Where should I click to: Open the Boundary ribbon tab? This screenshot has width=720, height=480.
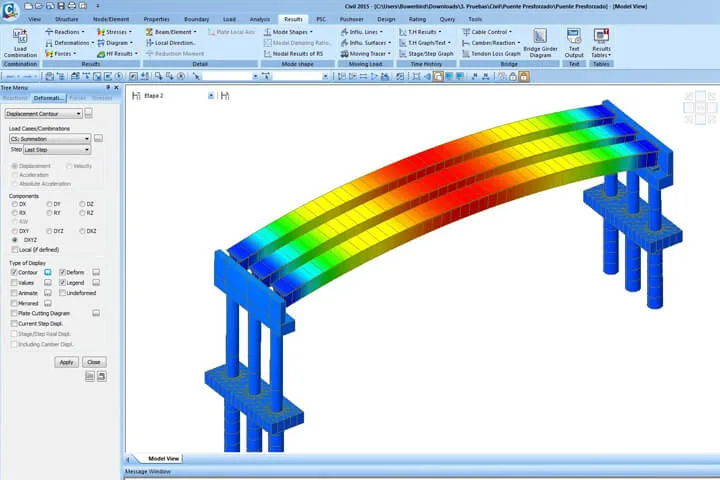pyautogui.click(x=197, y=19)
